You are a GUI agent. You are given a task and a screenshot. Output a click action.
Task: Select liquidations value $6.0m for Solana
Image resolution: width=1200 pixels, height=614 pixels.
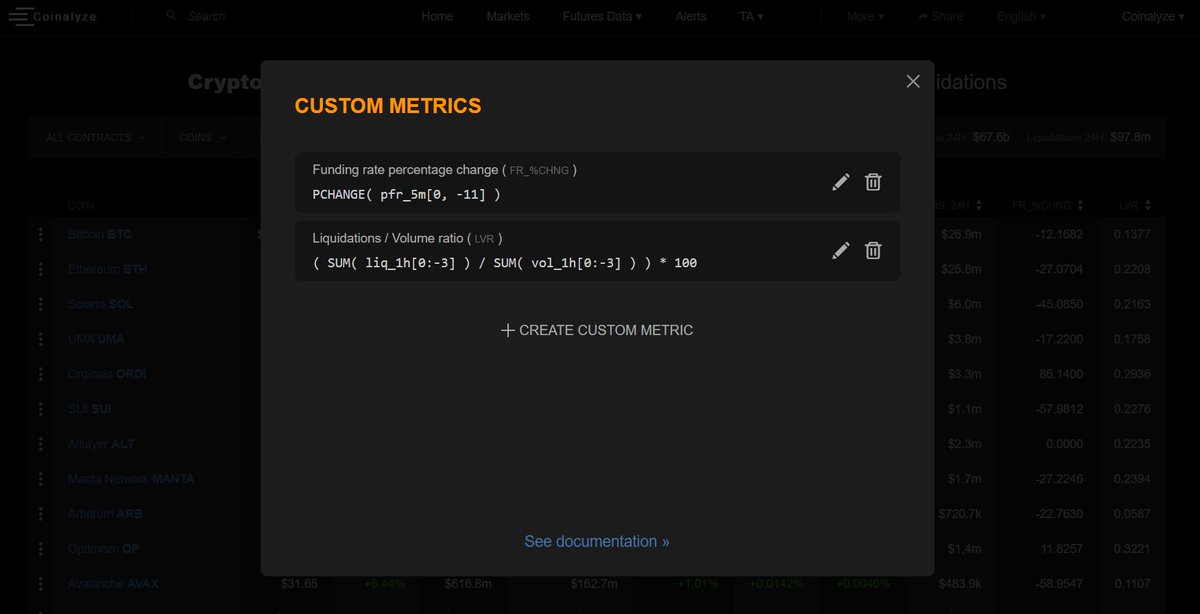coord(964,304)
